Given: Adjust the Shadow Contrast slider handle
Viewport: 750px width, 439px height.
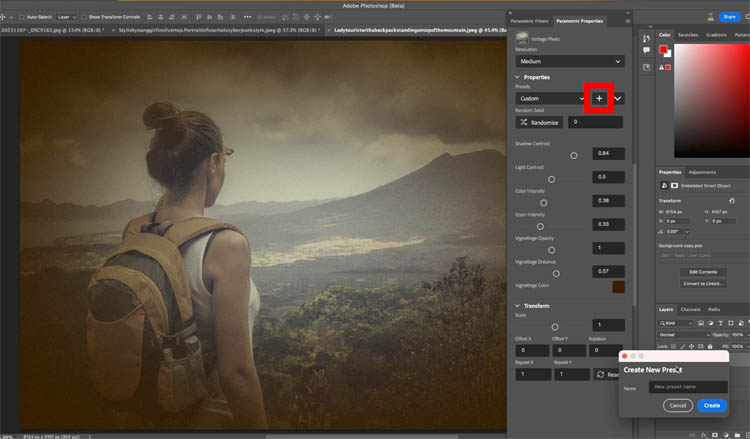Looking at the screenshot, I should pyautogui.click(x=574, y=155).
